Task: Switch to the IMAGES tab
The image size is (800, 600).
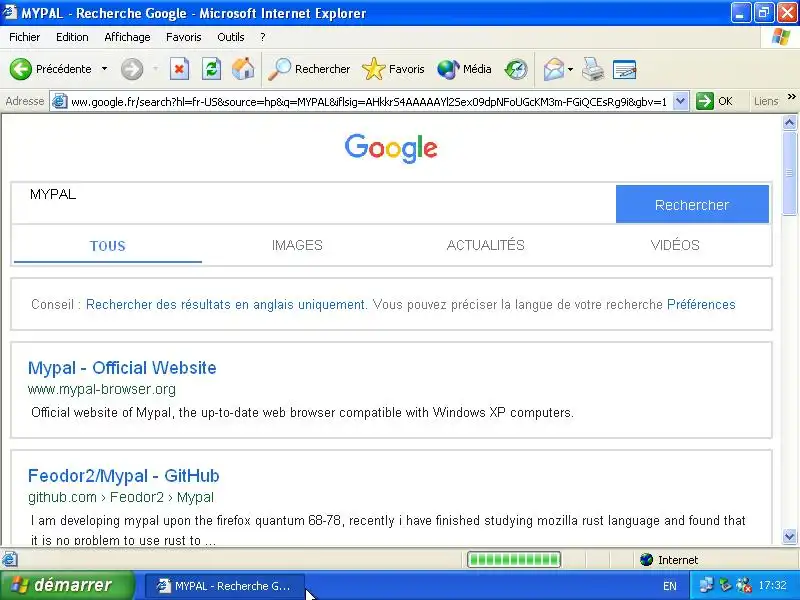Action: coord(297,245)
